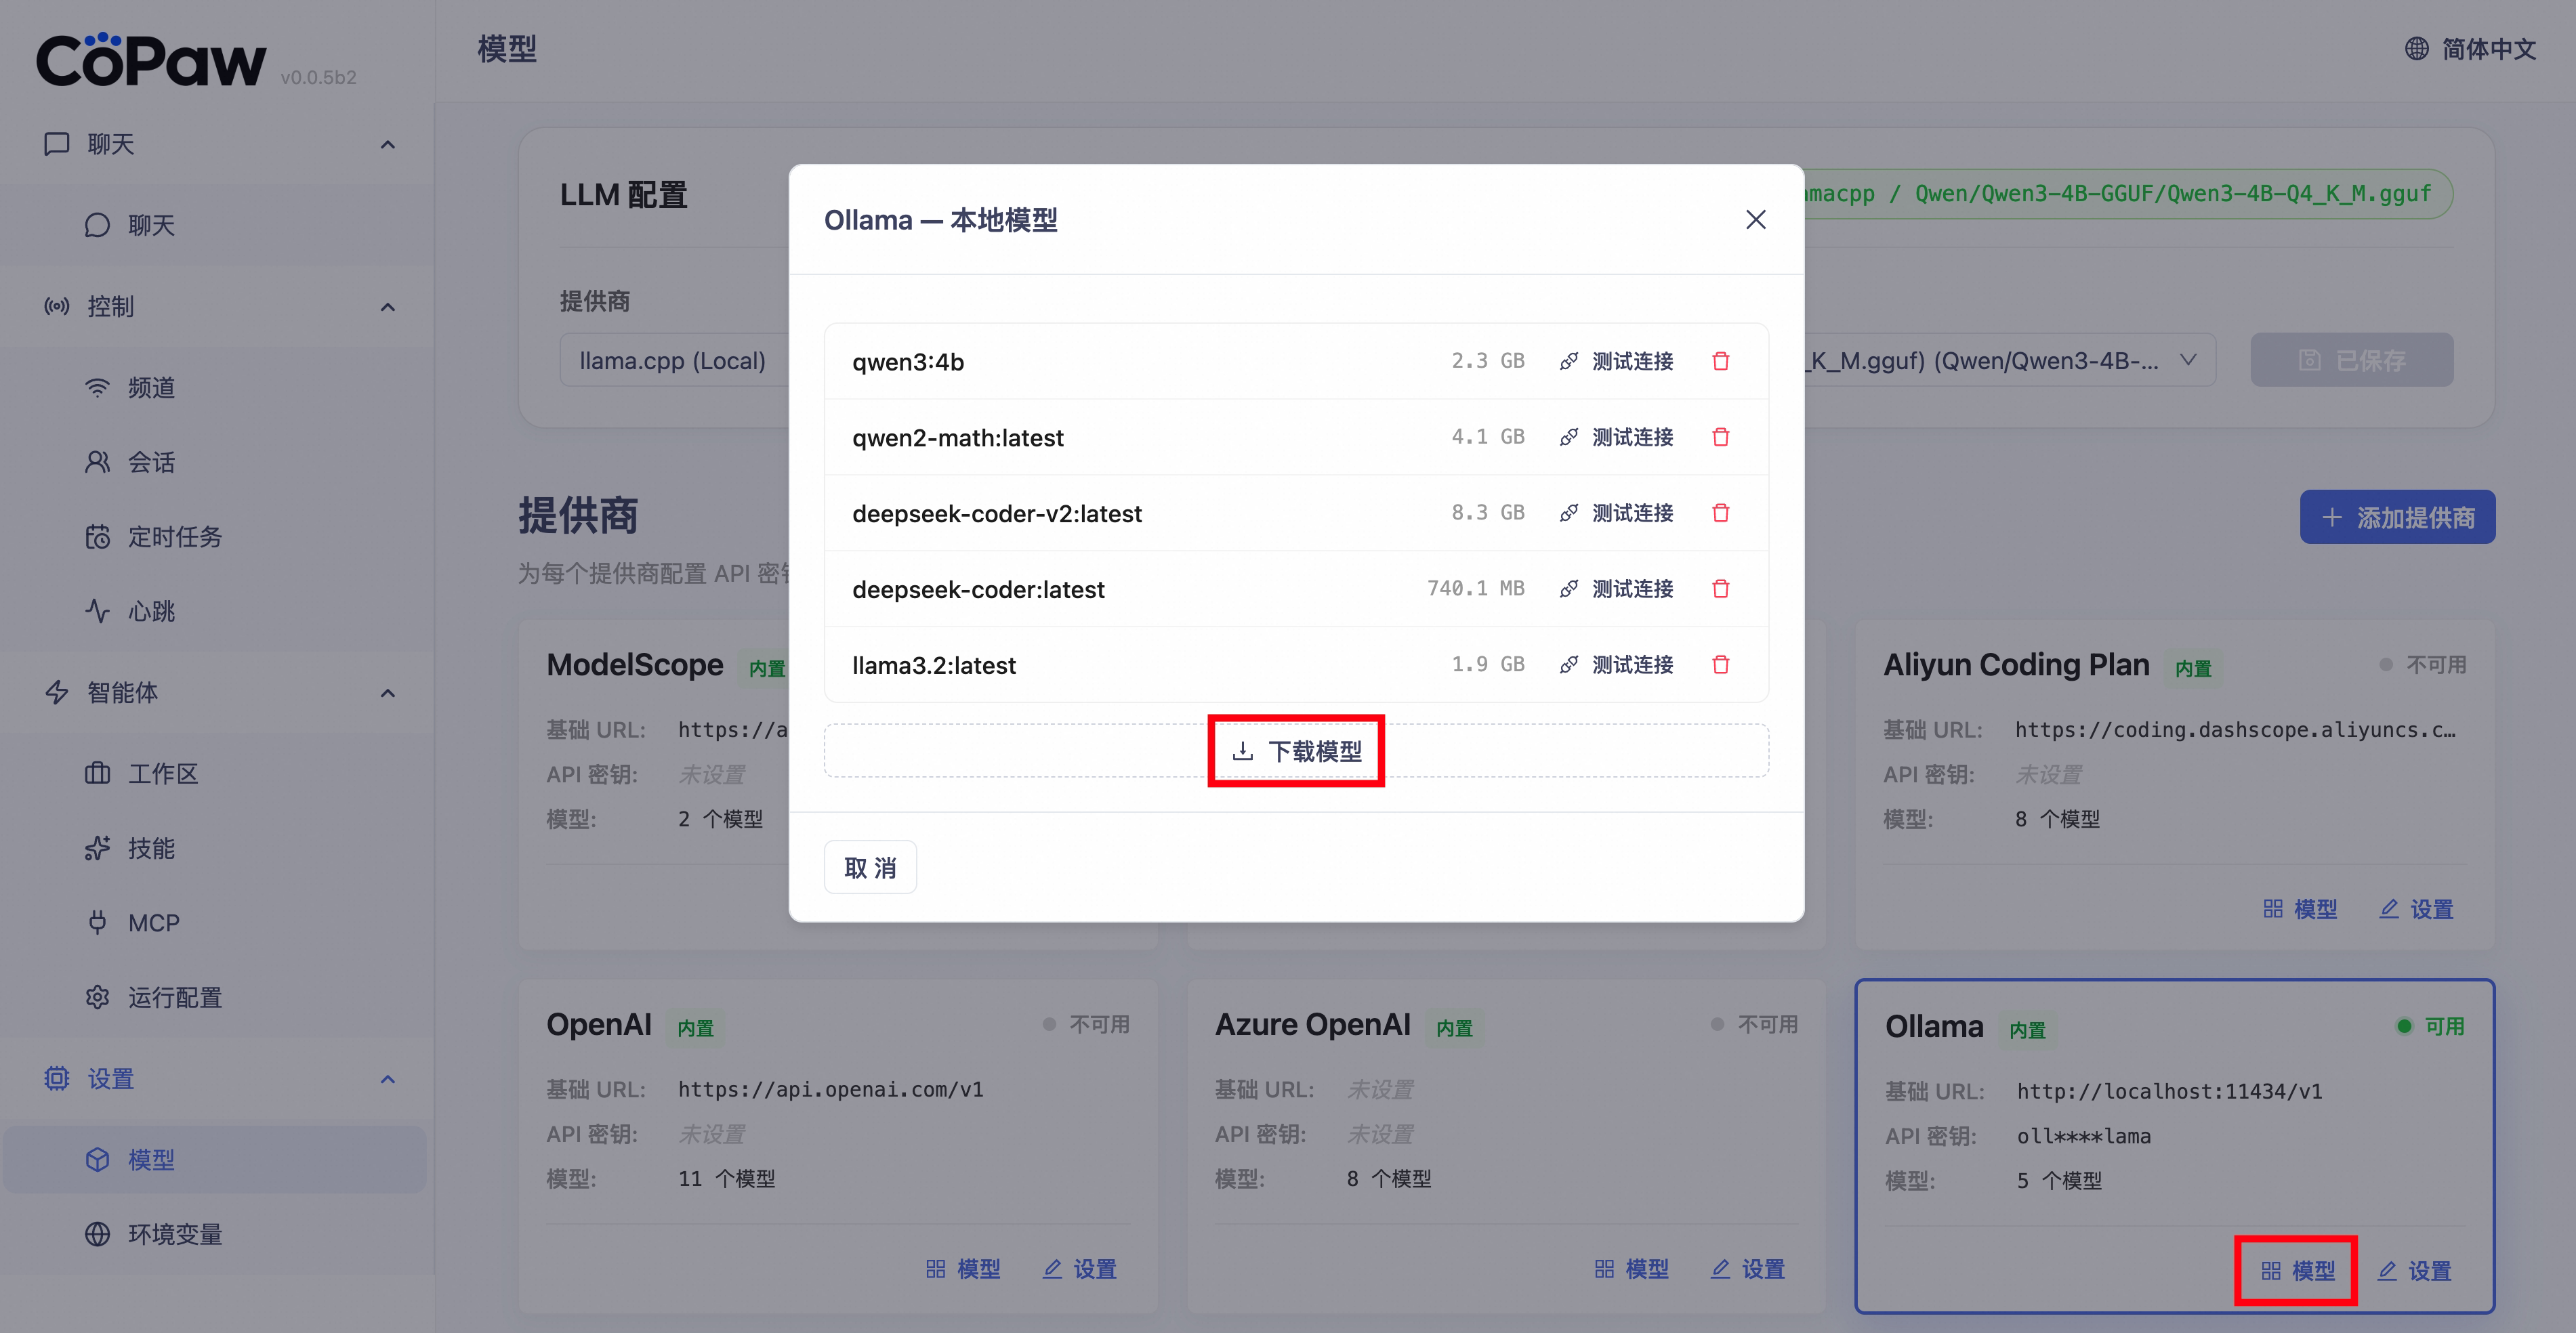The height and width of the screenshot is (1333, 2576).
Task: Collapse the Control sidebar section
Action: (x=388, y=307)
